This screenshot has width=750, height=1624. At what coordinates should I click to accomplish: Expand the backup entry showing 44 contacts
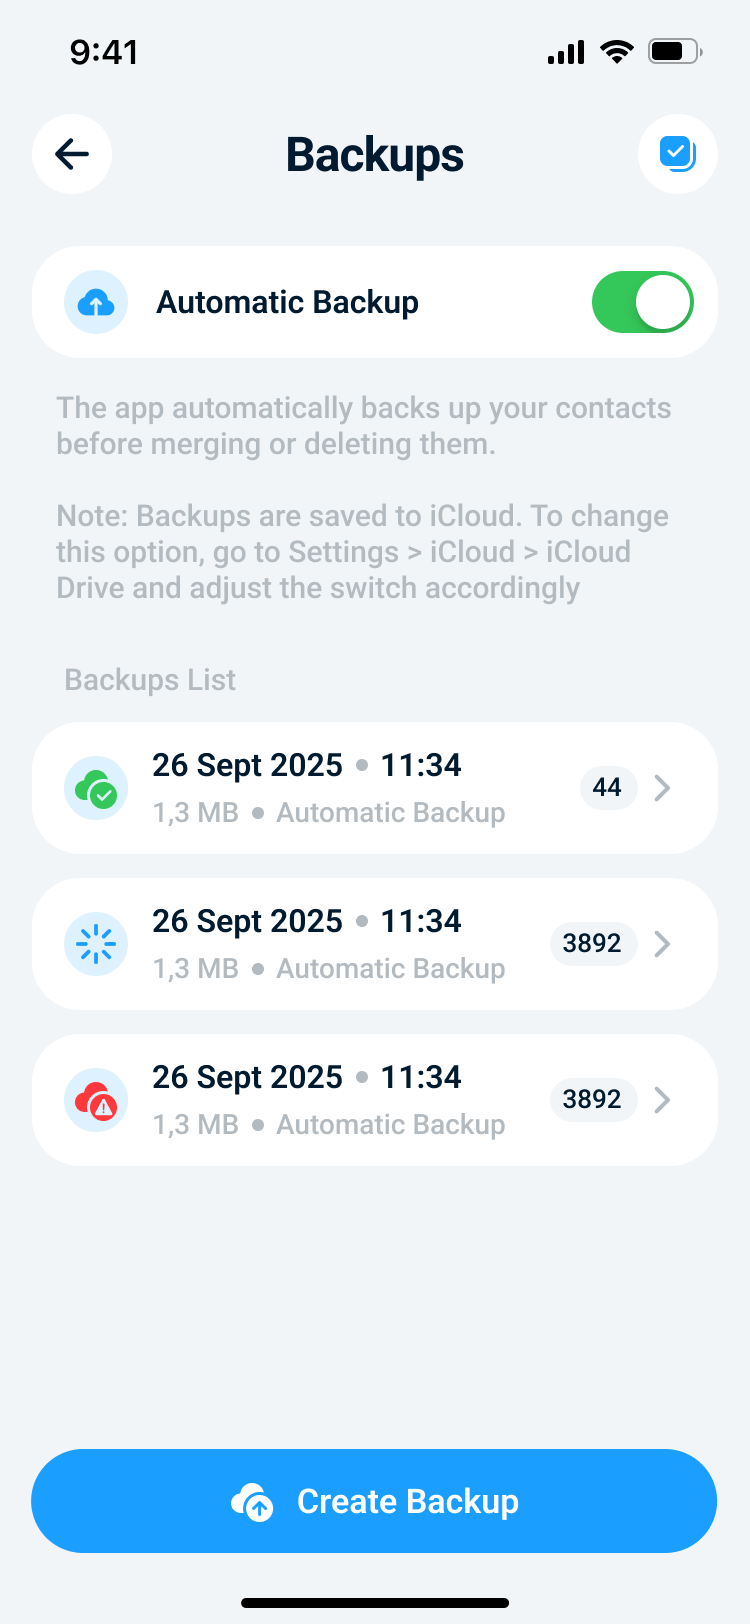tap(661, 788)
